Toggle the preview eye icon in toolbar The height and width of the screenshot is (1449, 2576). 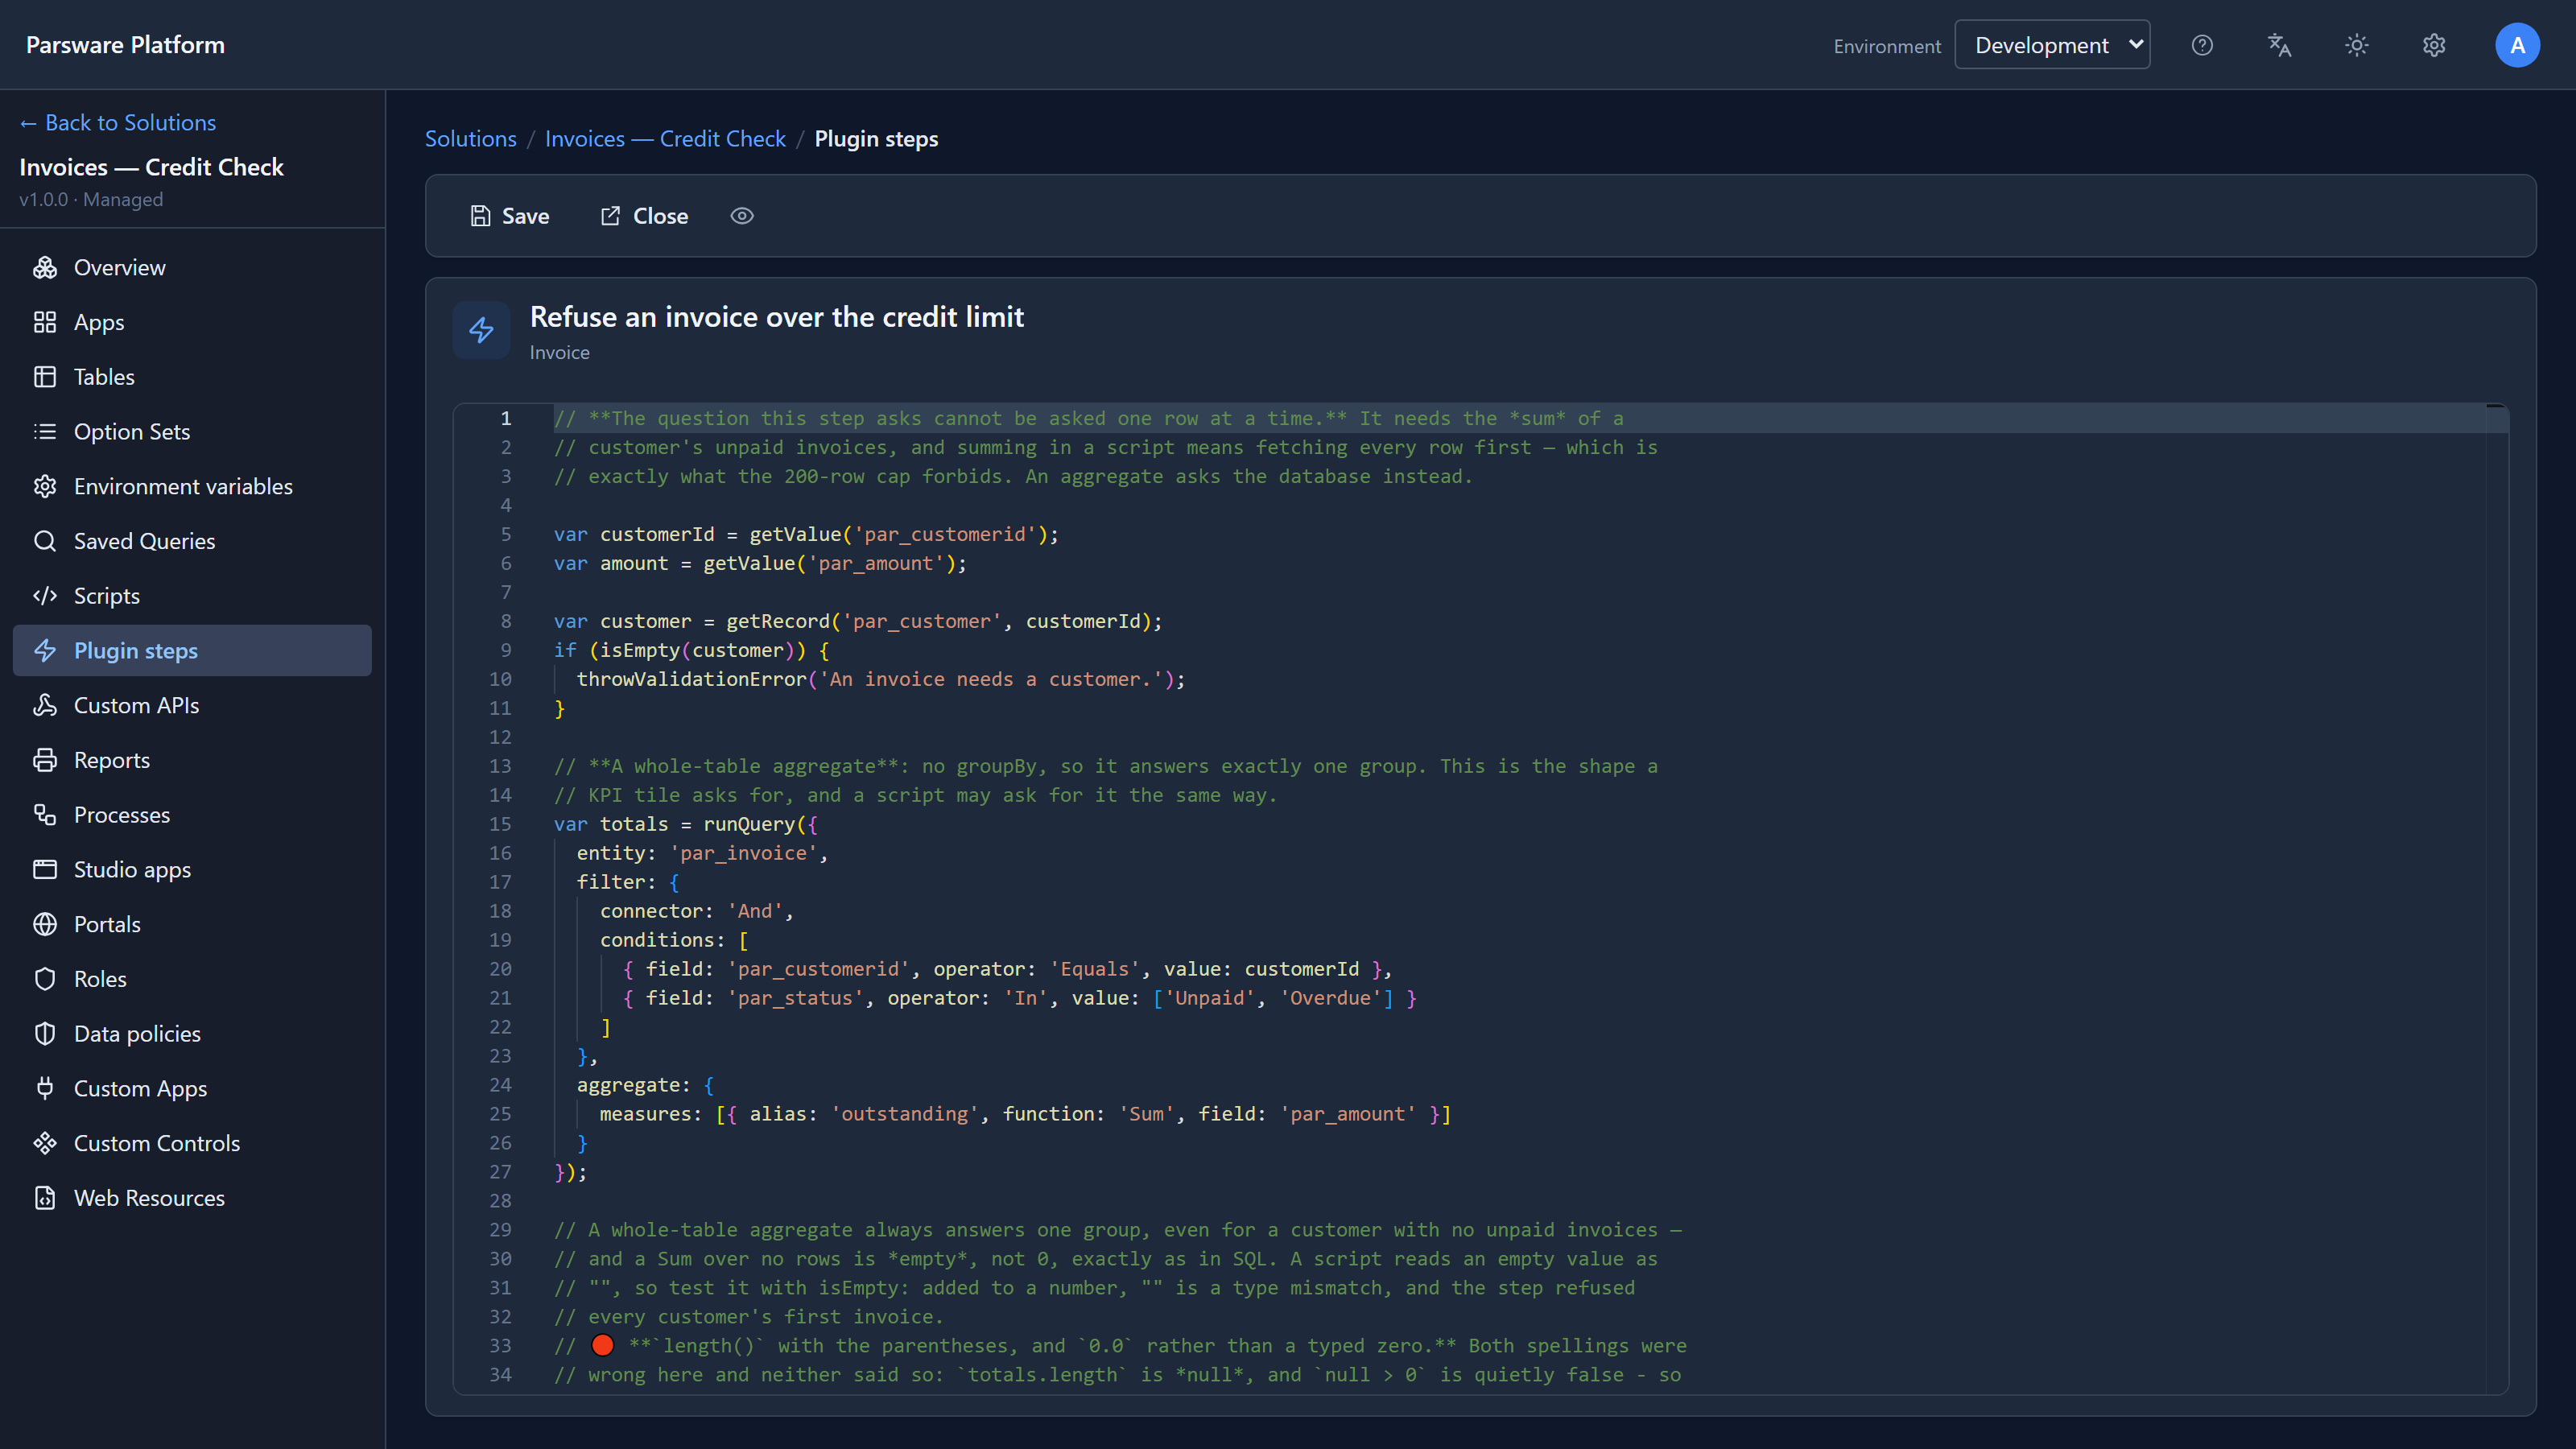click(742, 216)
